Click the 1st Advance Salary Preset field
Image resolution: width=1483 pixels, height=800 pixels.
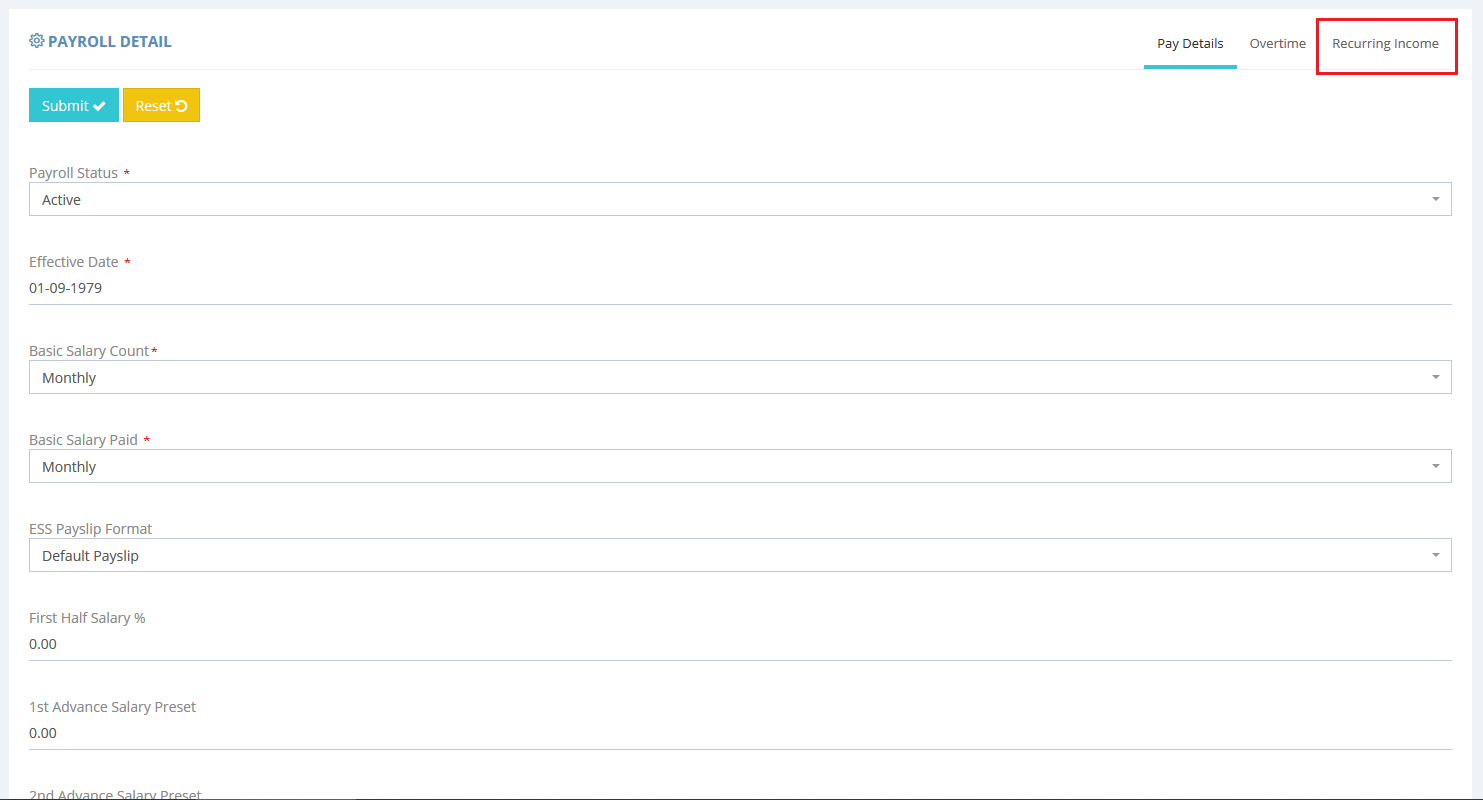point(740,733)
